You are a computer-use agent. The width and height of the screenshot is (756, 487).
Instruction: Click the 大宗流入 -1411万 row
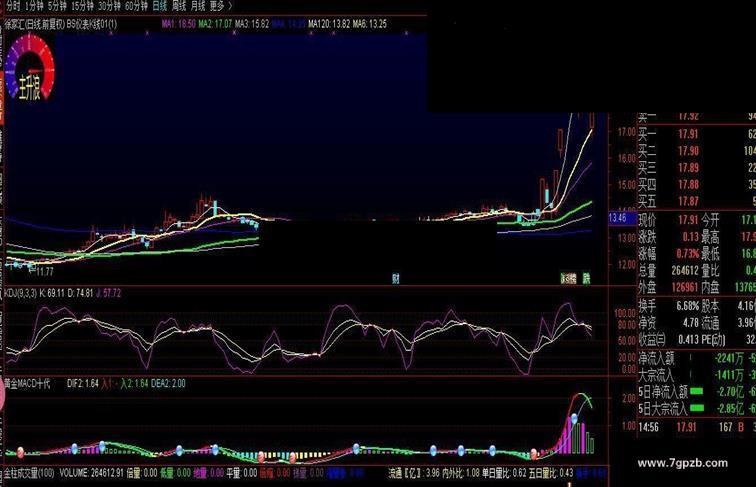click(697, 375)
